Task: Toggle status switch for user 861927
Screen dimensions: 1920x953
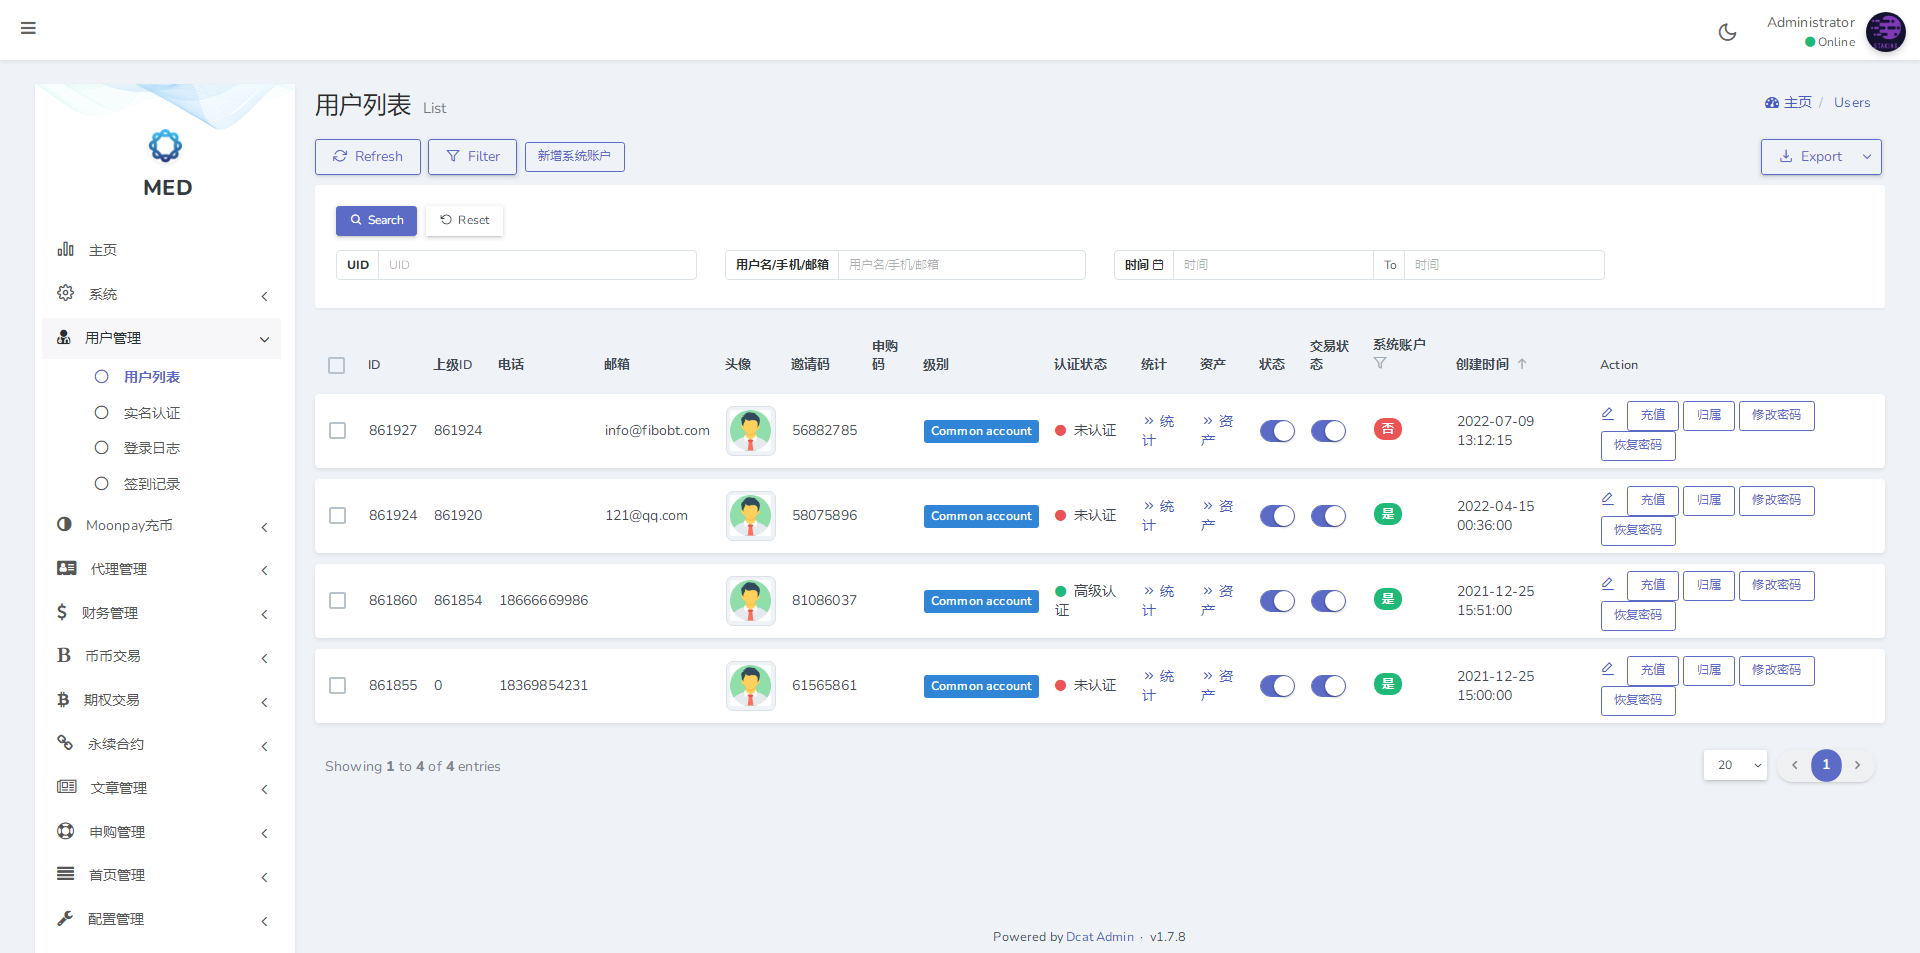Action: pos(1277,431)
